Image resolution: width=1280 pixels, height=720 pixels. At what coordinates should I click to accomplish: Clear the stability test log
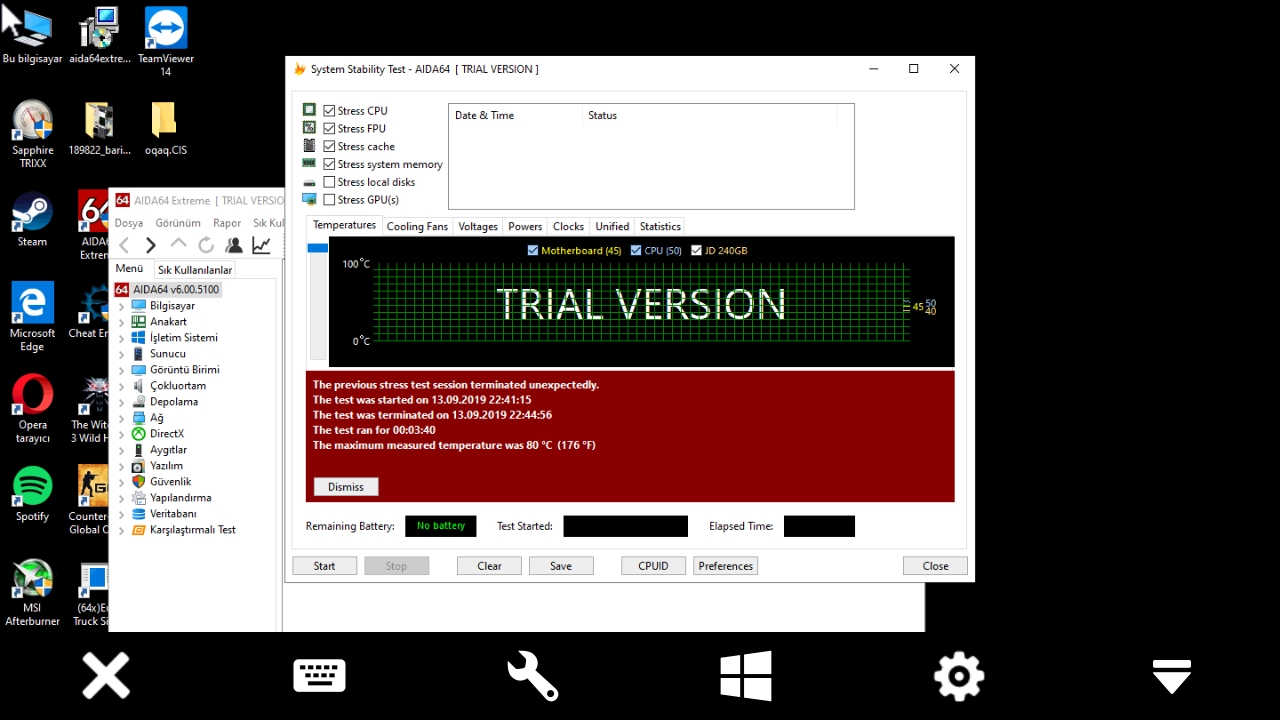[489, 566]
